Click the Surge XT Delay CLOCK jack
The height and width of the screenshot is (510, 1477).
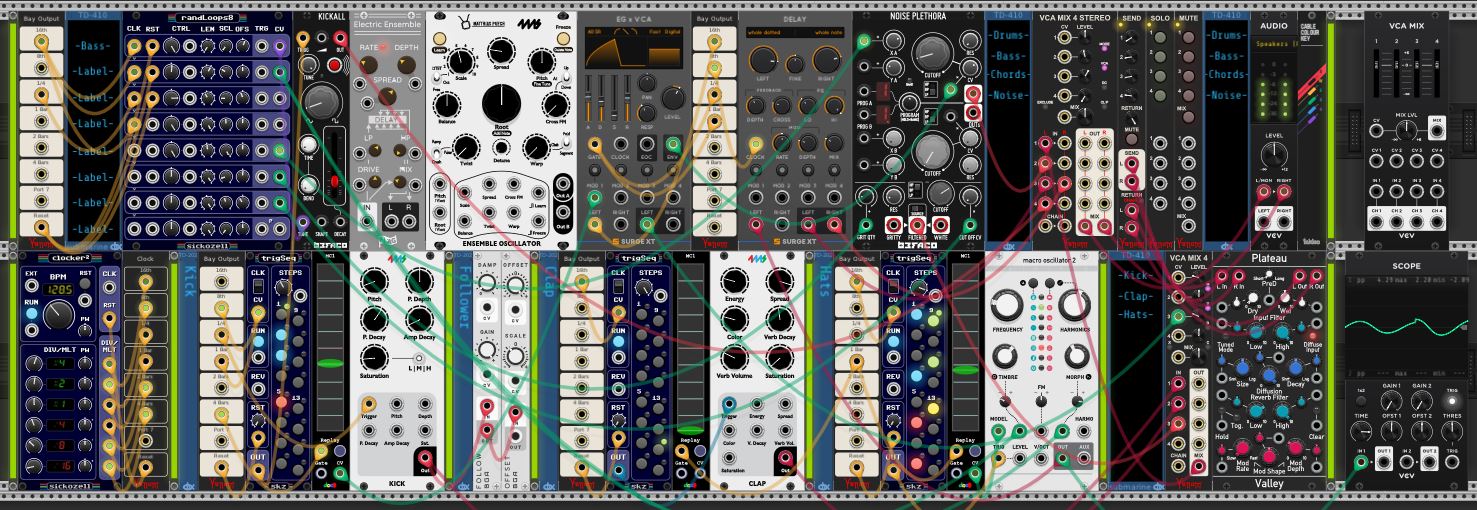(x=757, y=145)
